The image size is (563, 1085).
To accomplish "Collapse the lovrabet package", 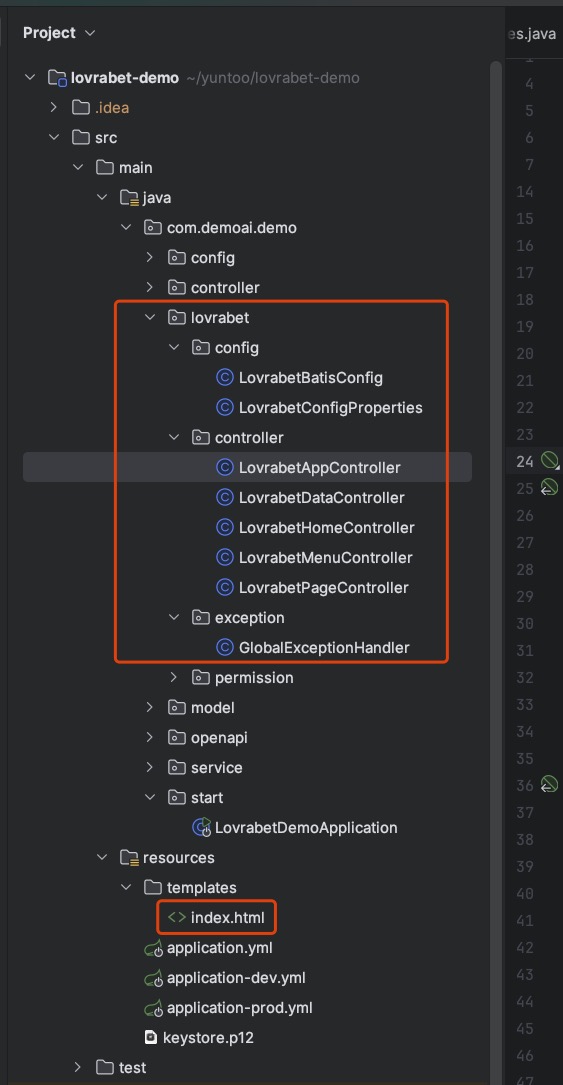I will pyautogui.click(x=149, y=318).
